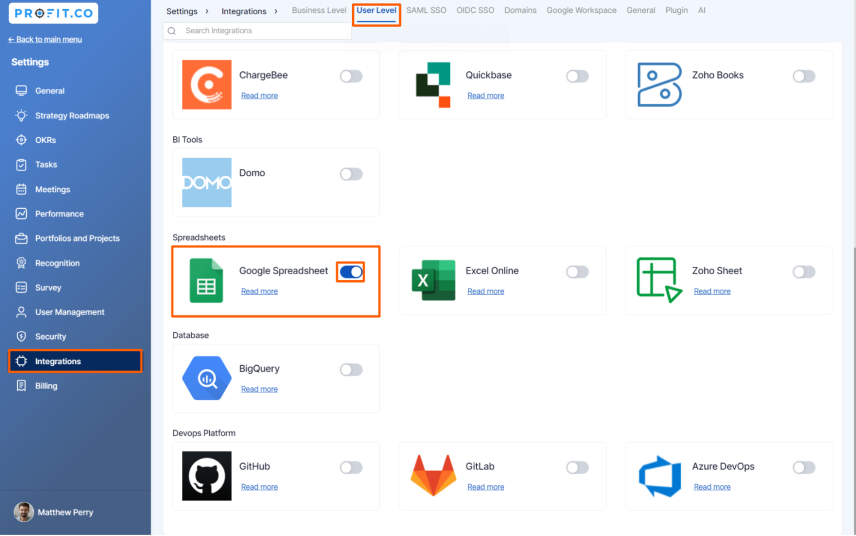Click the GitHub logo
The image size is (856, 536).
(x=206, y=476)
